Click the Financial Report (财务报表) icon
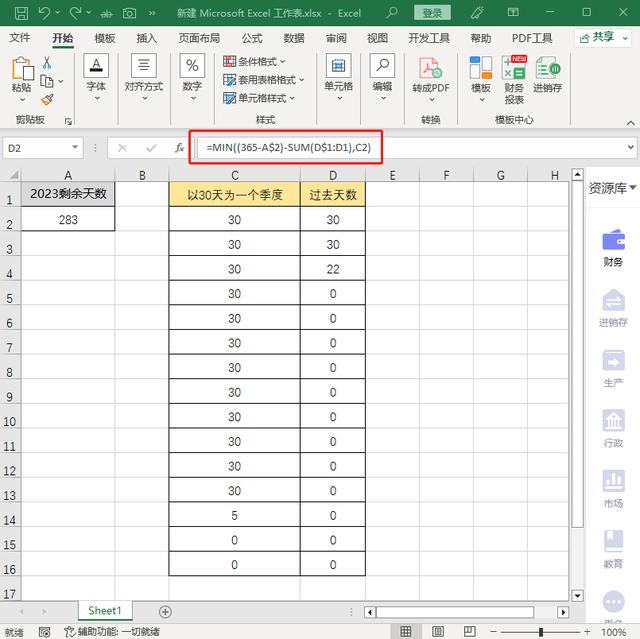 (514, 68)
